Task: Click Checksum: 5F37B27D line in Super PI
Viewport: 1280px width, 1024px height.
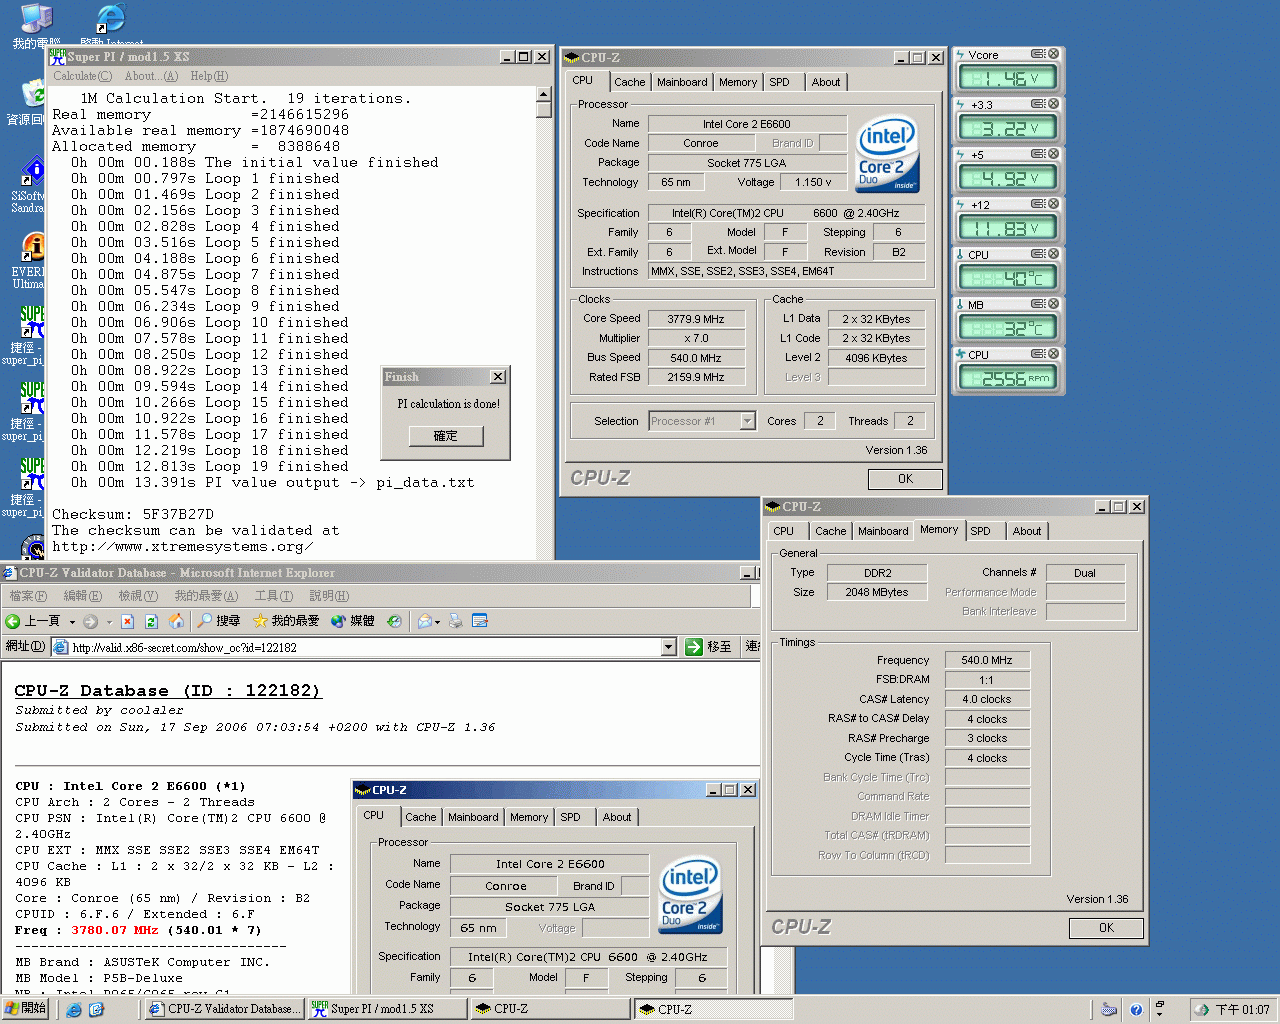Action: tap(133, 515)
